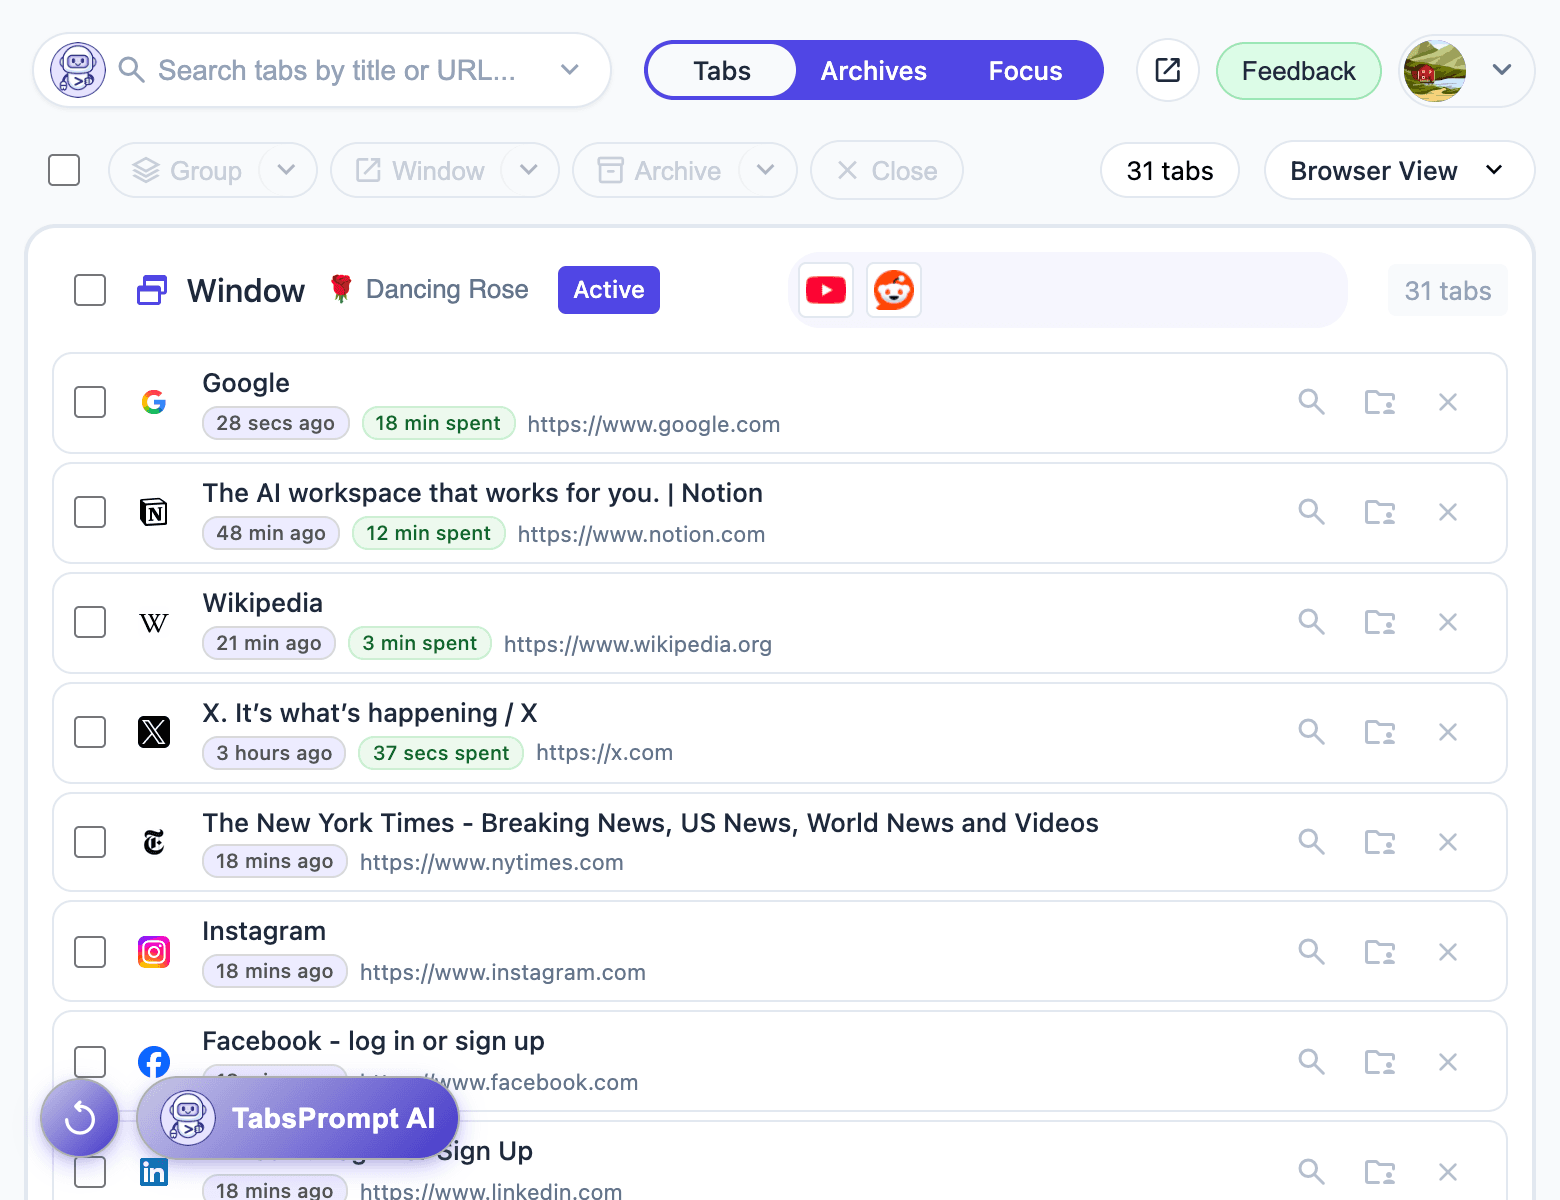1560x1200 pixels.
Task: Move the Google tab using its folder icon
Action: pyautogui.click(x=1379, y=402)
